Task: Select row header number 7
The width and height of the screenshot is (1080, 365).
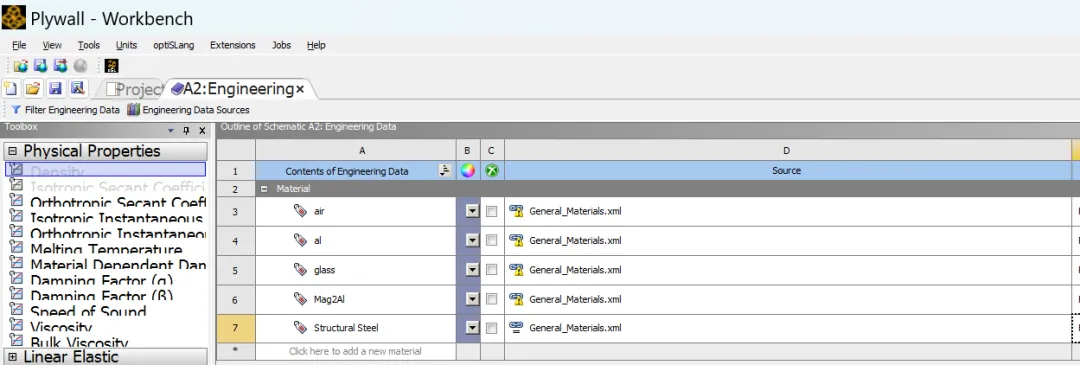Action: click(x=236, y=328)
